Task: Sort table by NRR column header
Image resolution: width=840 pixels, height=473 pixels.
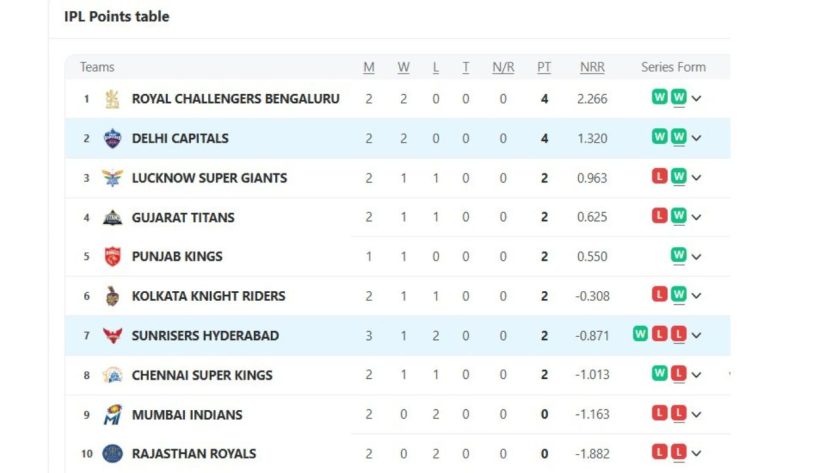Action: (x=592, y=67)
